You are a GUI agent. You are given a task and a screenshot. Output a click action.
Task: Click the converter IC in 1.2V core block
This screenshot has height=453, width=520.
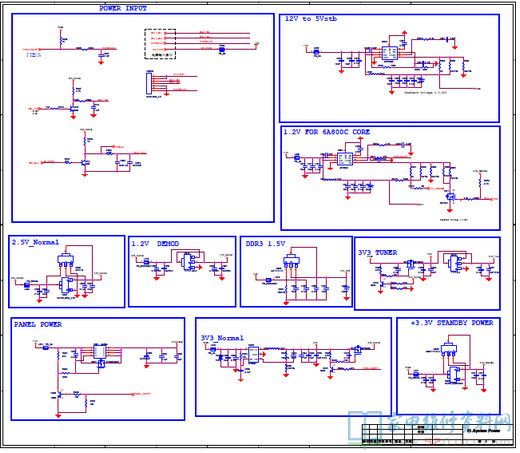(345, 159)
